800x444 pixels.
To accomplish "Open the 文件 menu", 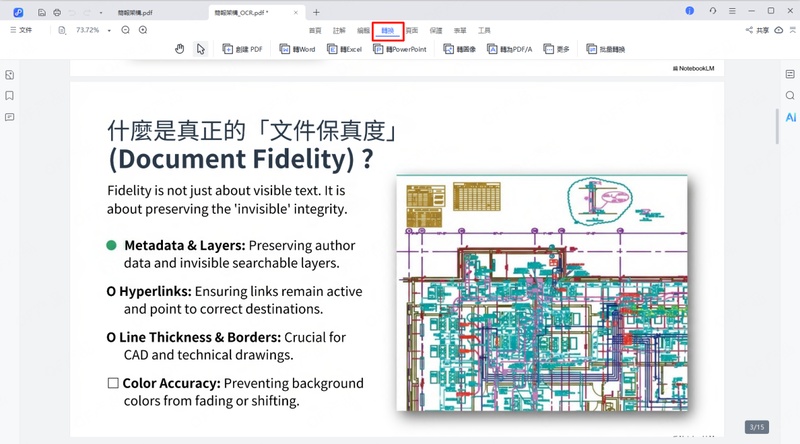I will [x=21, y=30].
